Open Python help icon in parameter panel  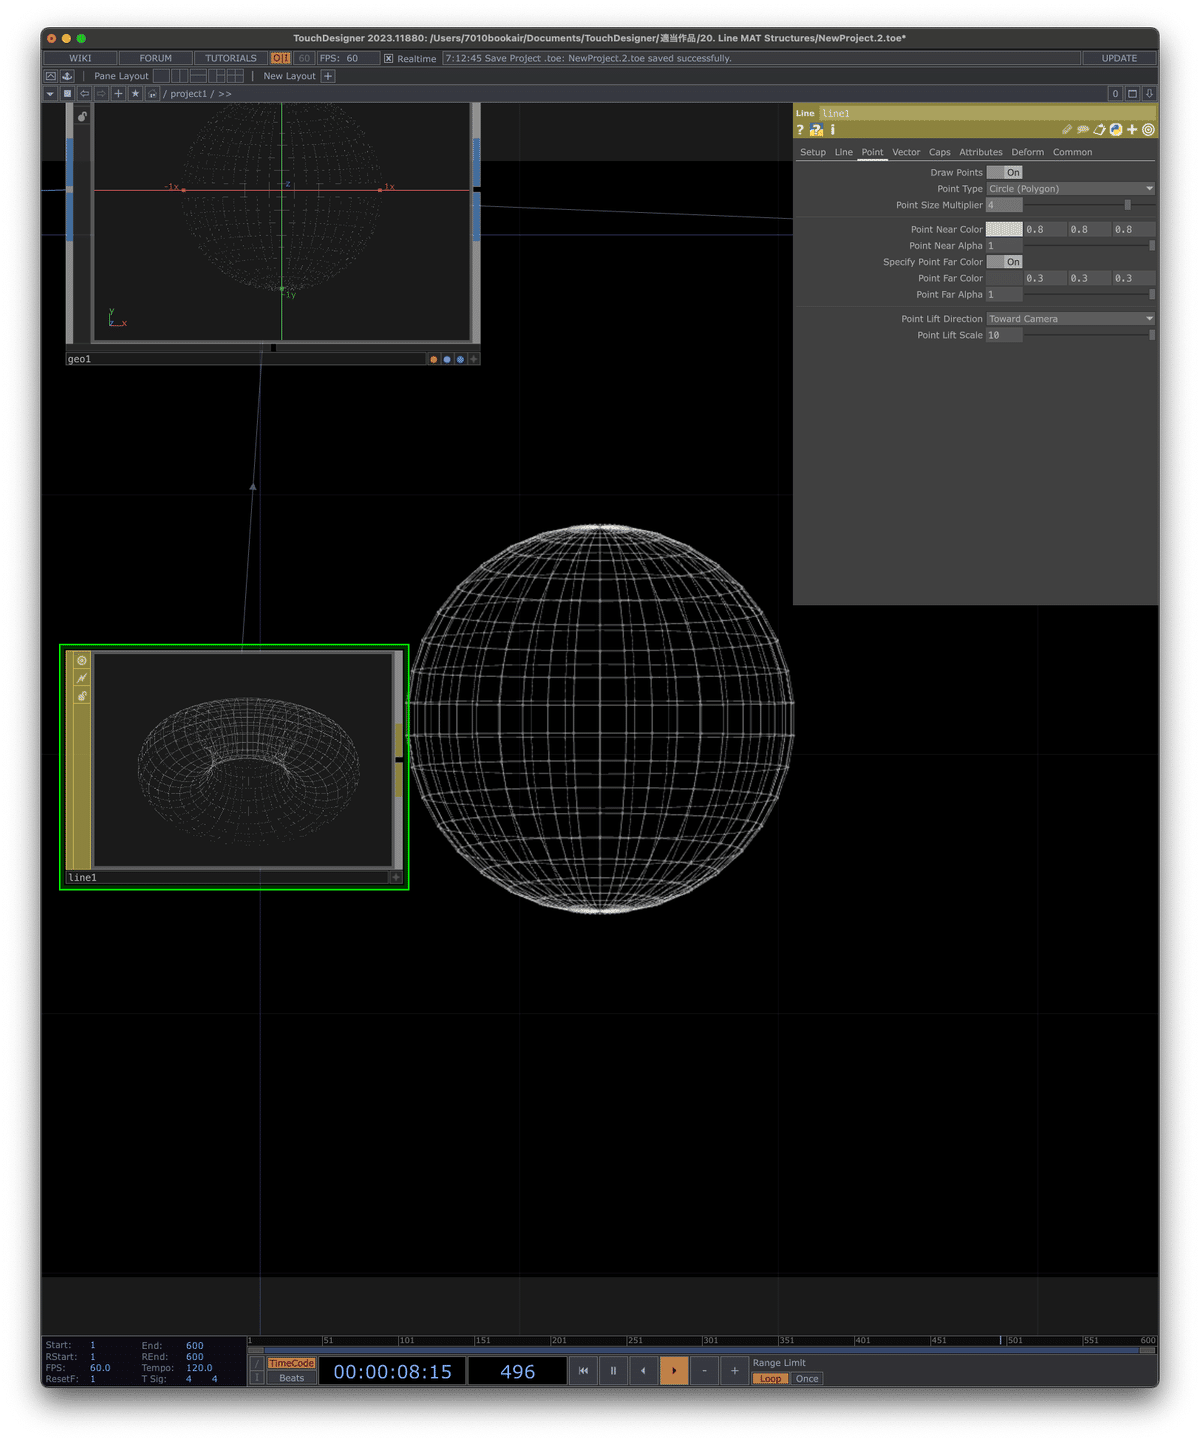coord(816,130)
